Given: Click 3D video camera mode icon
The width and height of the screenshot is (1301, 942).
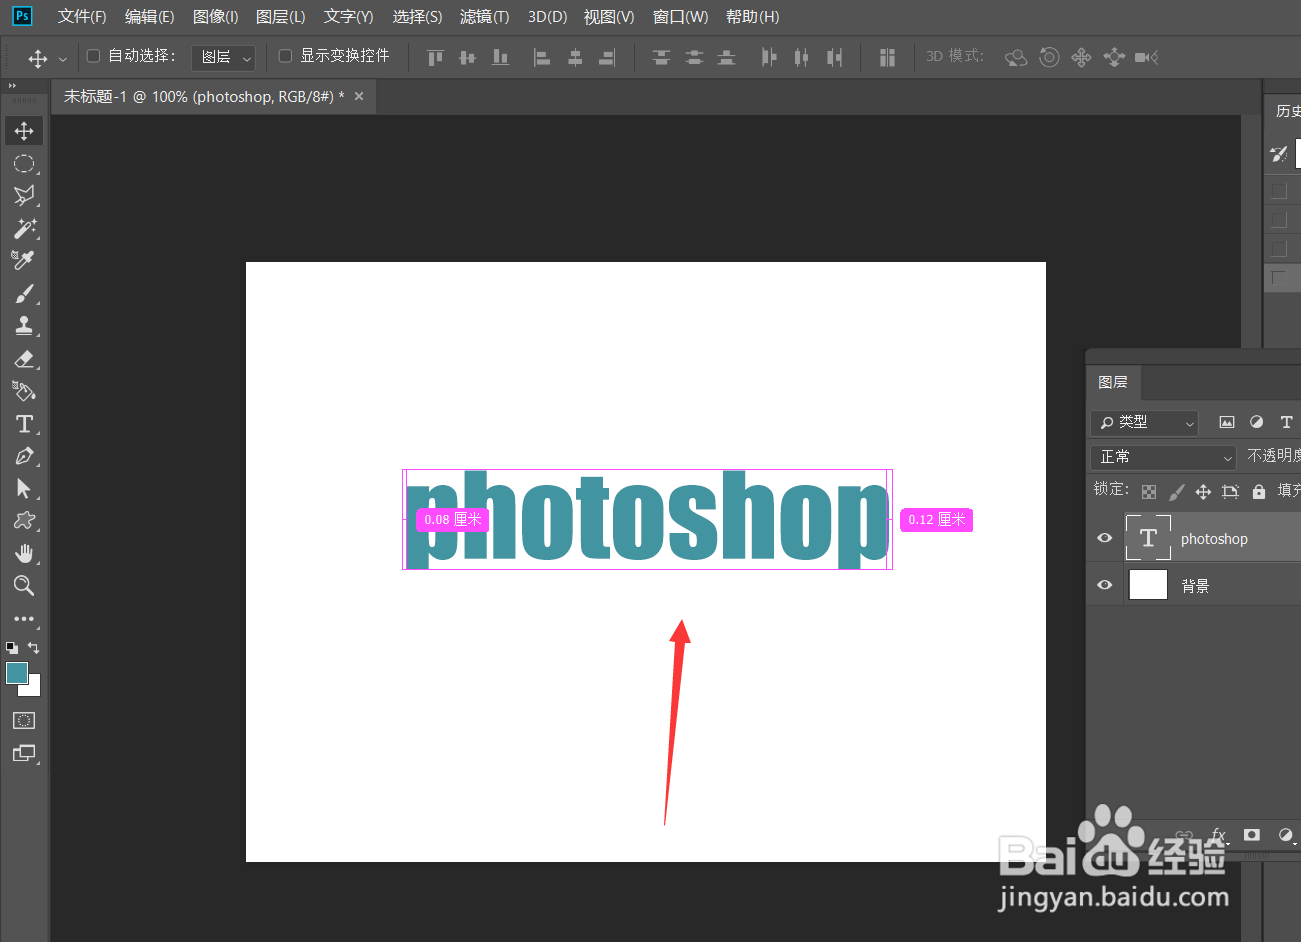Looking at the screenshot, I should point(1146,57).
